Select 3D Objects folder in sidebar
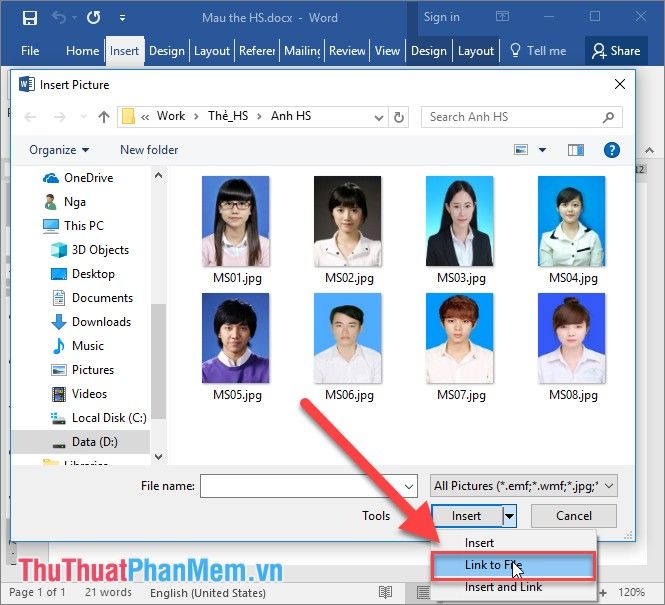 coord(100,250)
